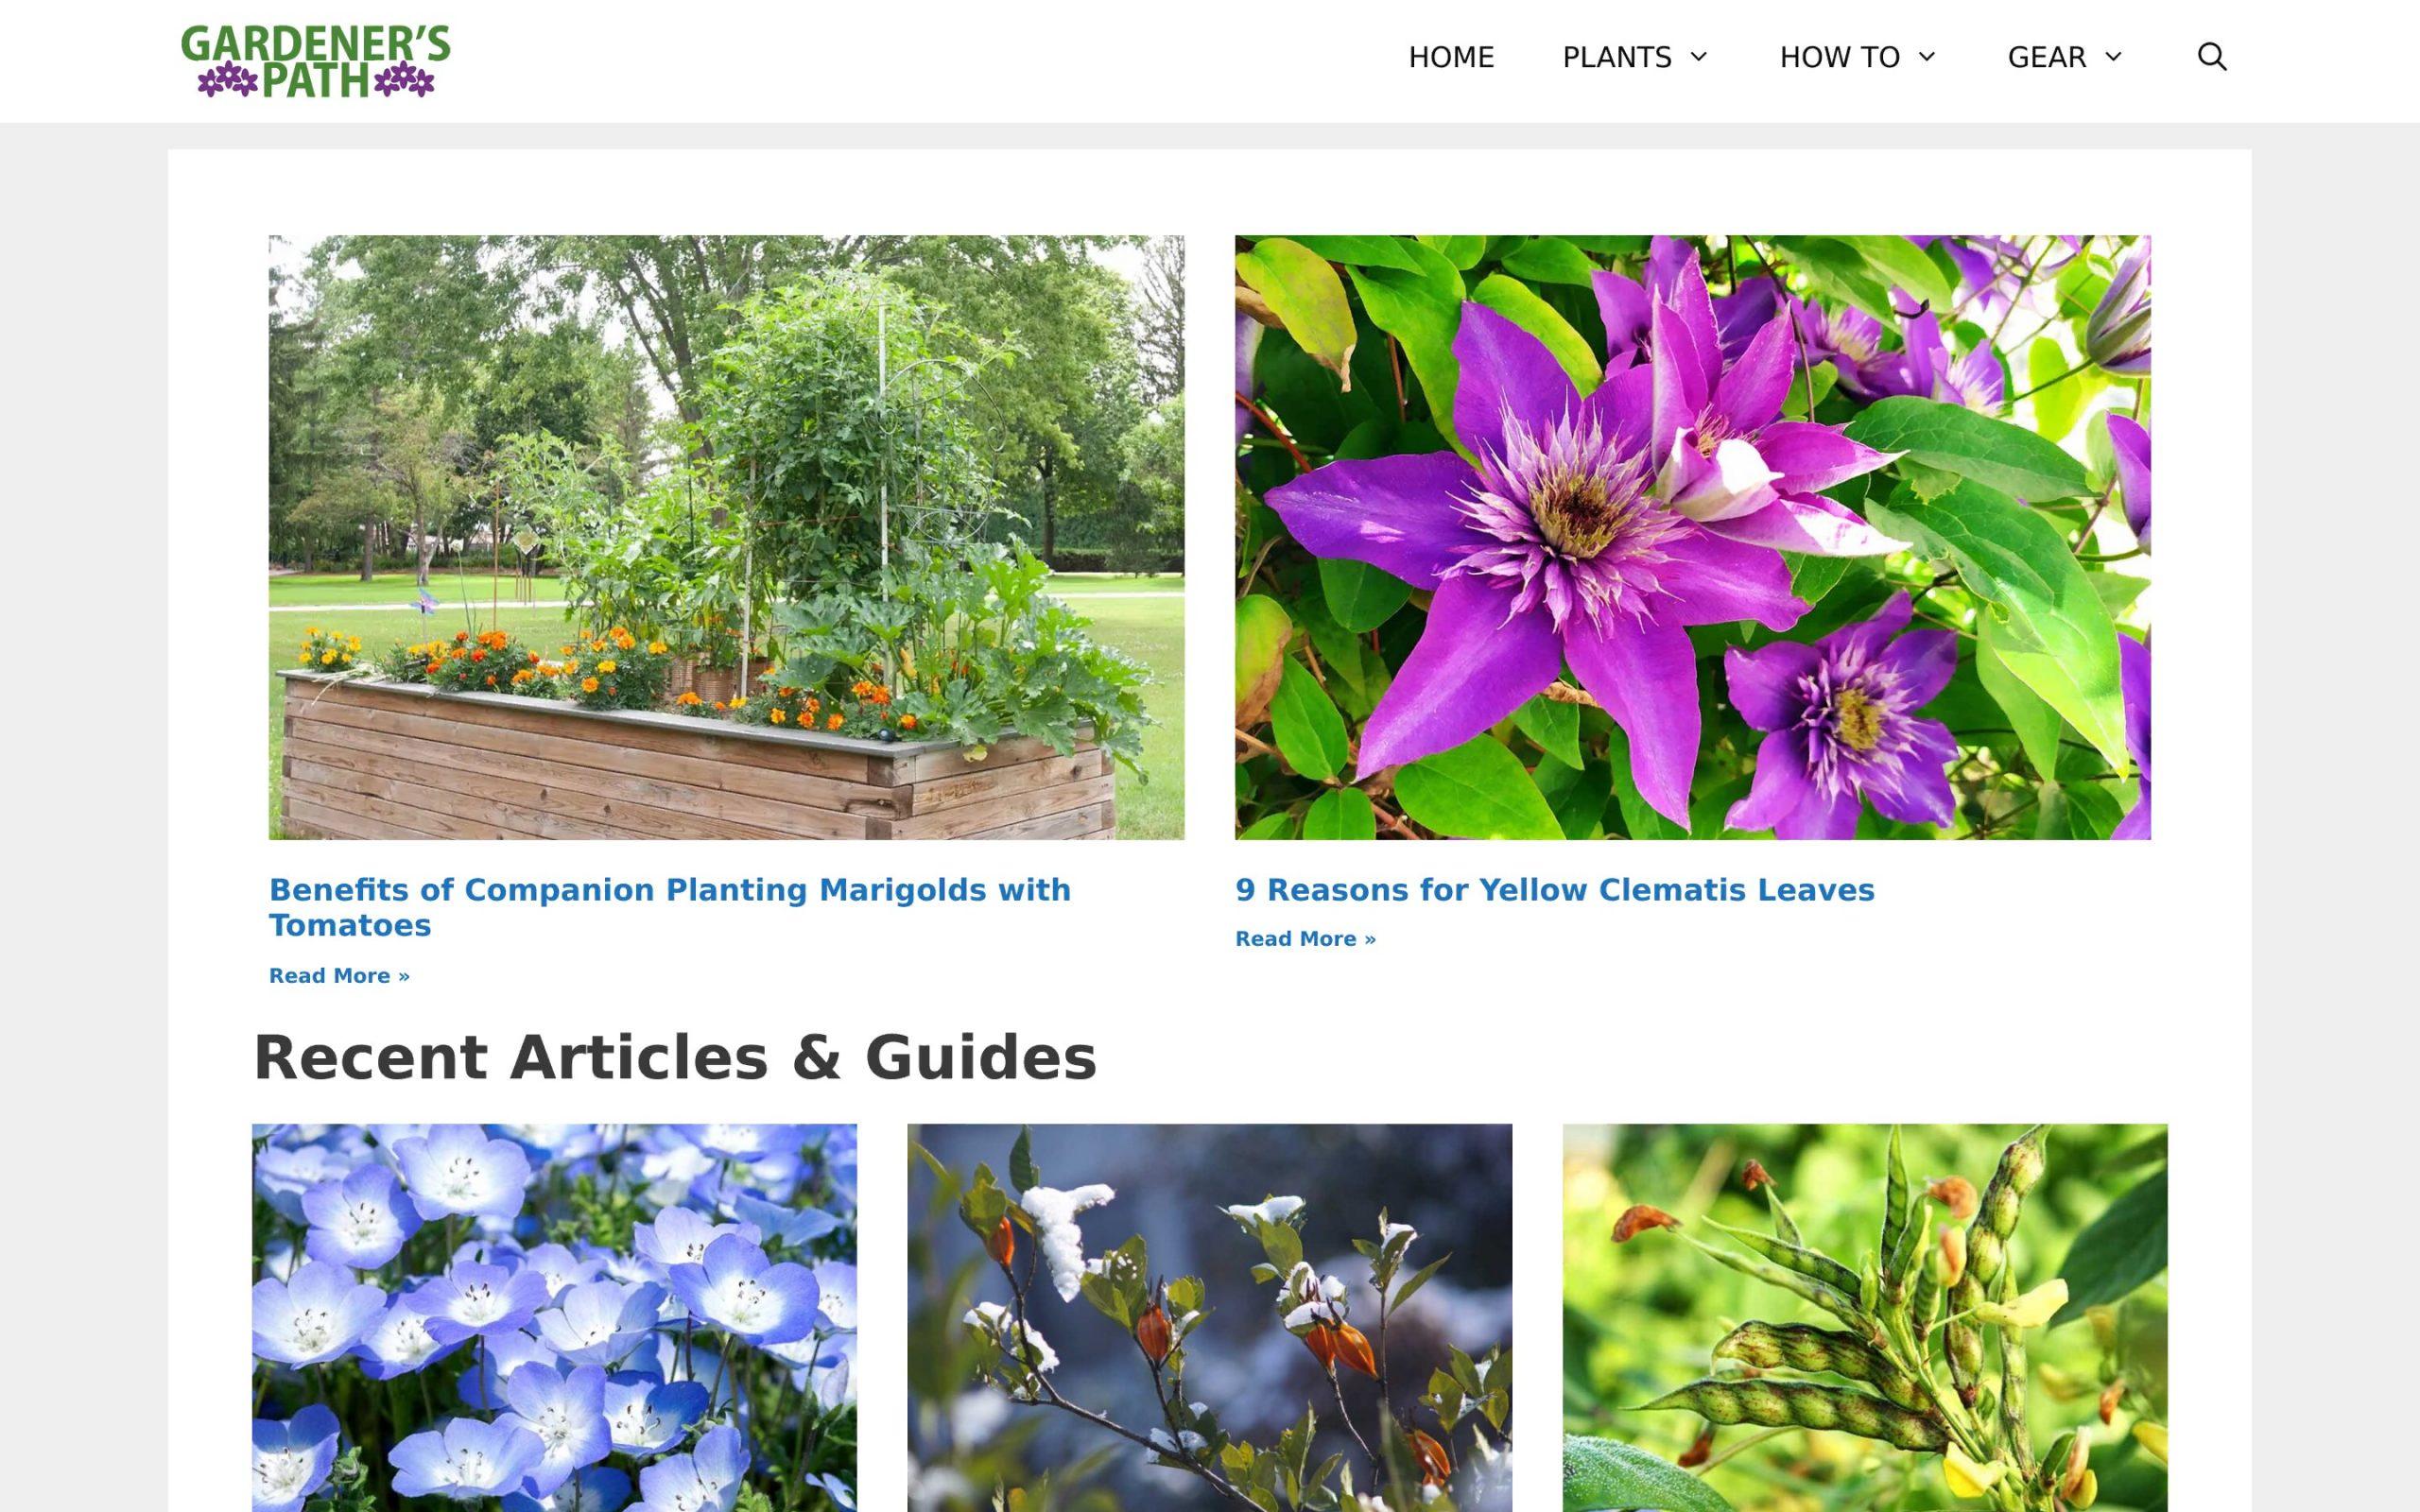2420x1512 pixels.
Task: Expand the Gear menu chevron
Action: [2113, 57]
